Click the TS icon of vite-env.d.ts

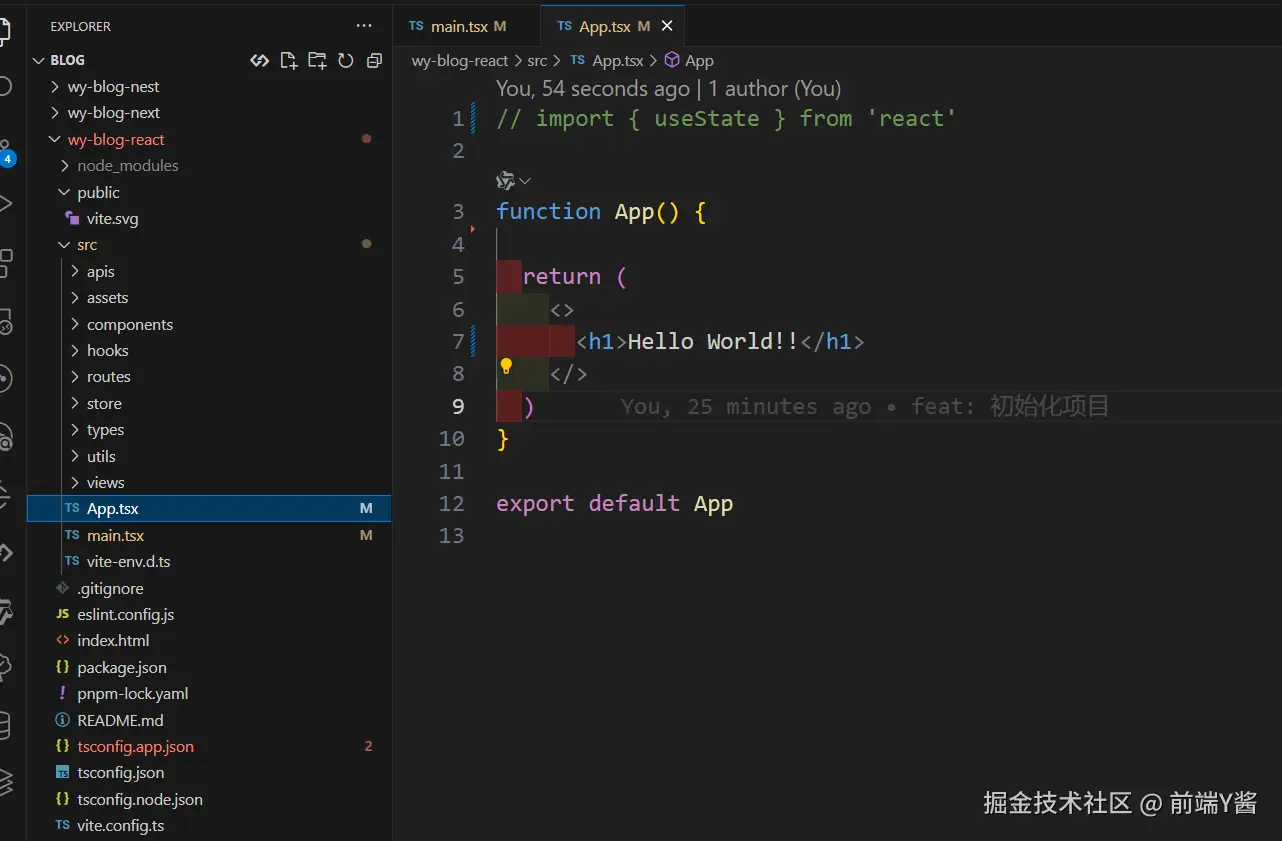click(72, 561)
